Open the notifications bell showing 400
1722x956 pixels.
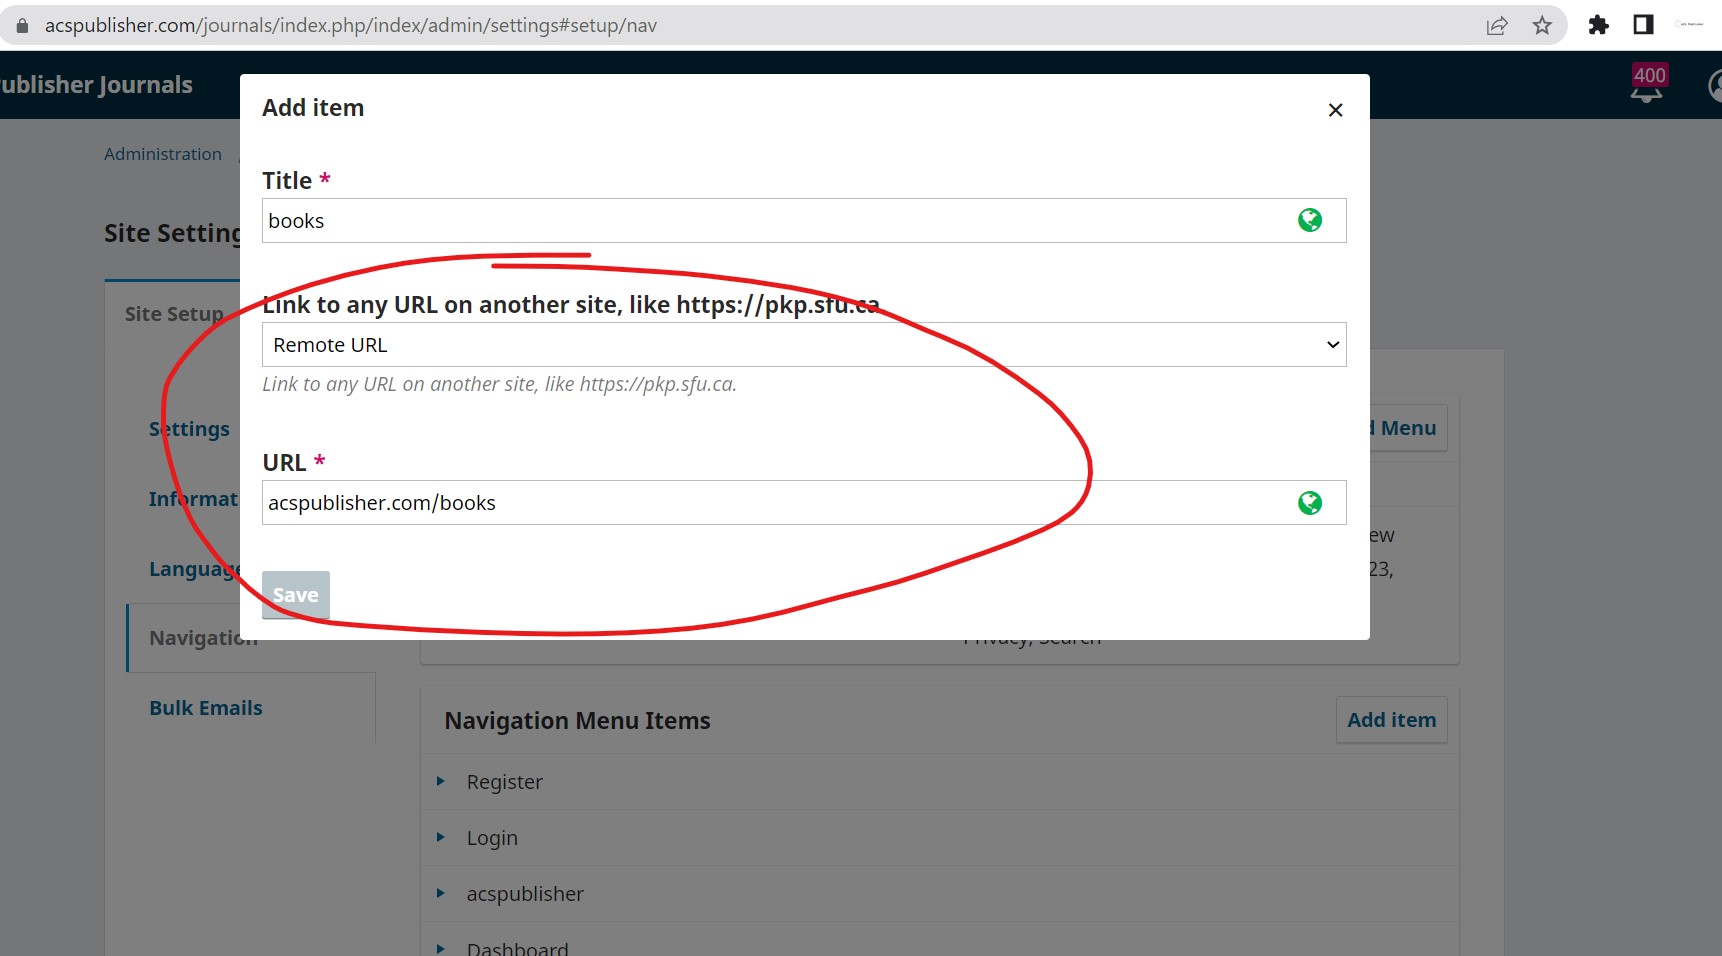[1647, 85]
